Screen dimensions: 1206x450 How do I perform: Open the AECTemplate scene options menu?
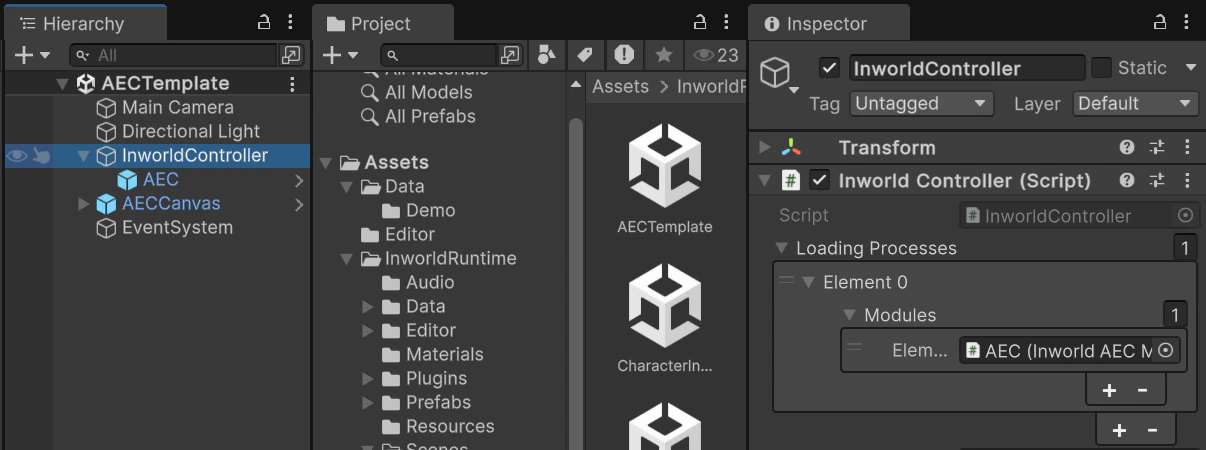[292, 84]
